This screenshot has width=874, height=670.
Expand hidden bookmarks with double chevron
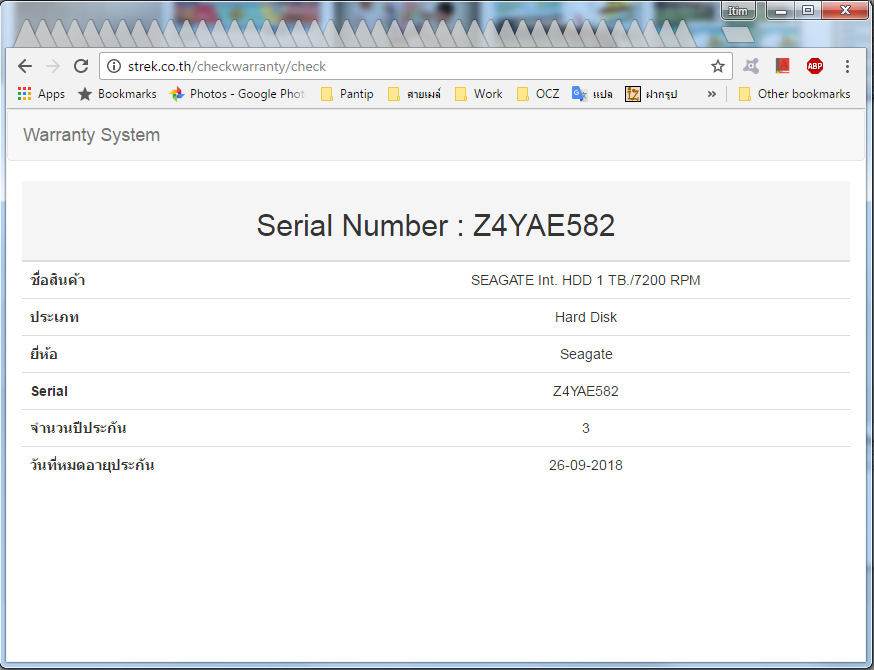(x=712, y=94)
